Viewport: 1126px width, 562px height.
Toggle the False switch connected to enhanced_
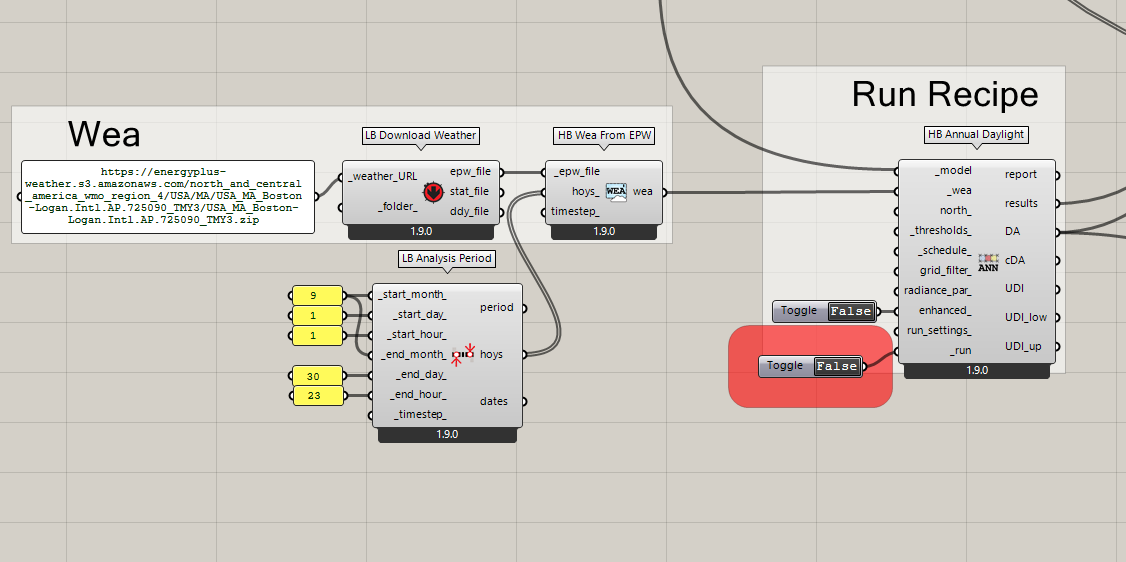click(850, 311)
